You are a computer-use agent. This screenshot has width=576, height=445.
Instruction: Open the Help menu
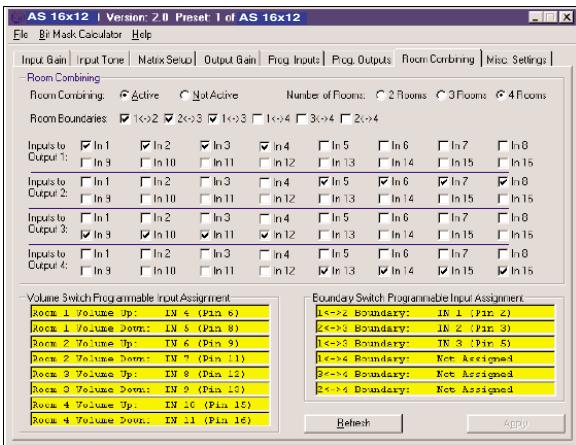(141, 35)
